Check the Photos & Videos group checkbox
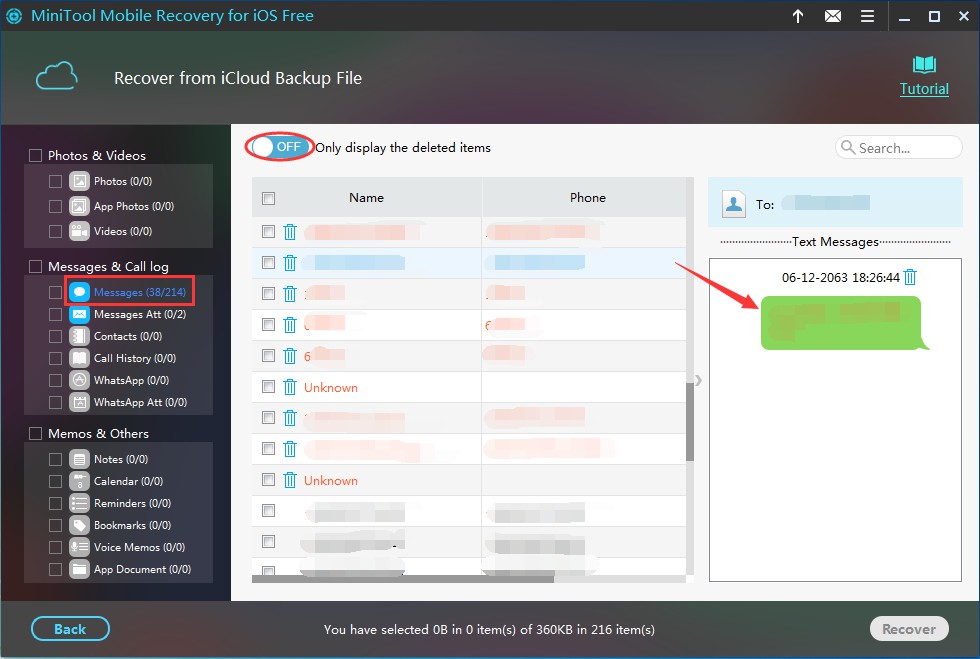The image size is (980, 659). tap(36, 155)
